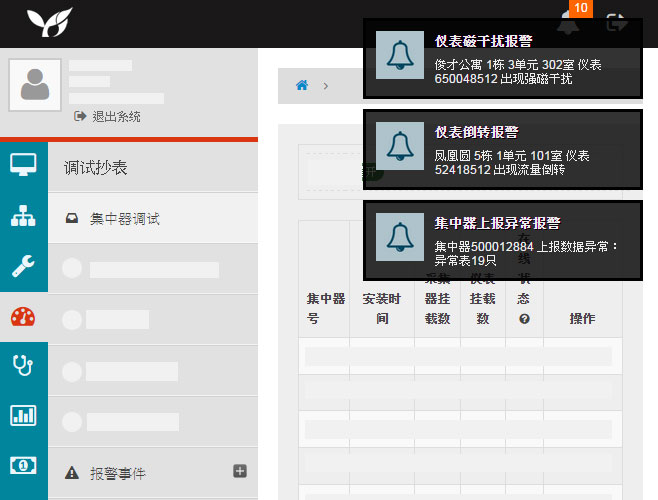Open the sitemap hierarchy sidebar icon
This screenshot has width=658, height=500.
[x=23, y=216]
